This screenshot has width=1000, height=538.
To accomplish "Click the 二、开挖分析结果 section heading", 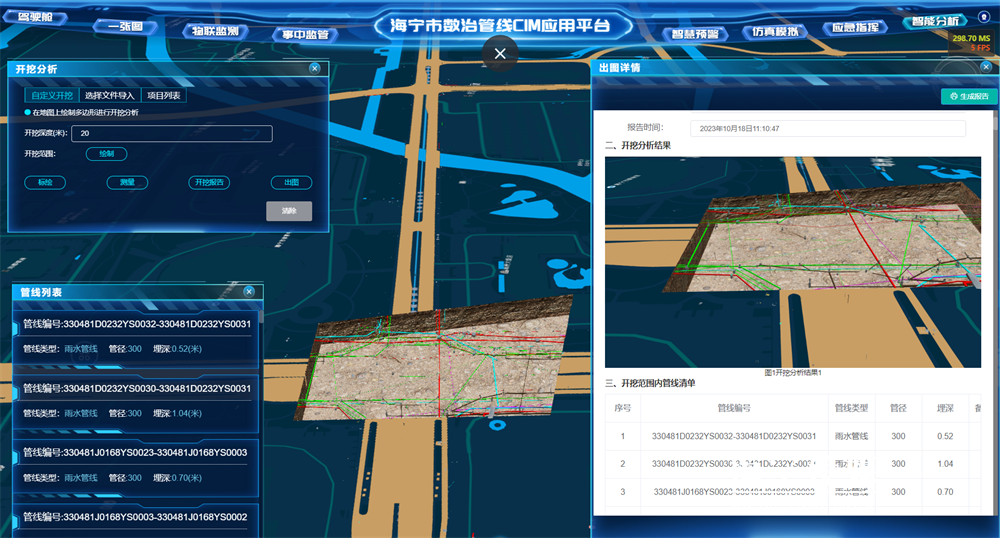I will (638, 145).
